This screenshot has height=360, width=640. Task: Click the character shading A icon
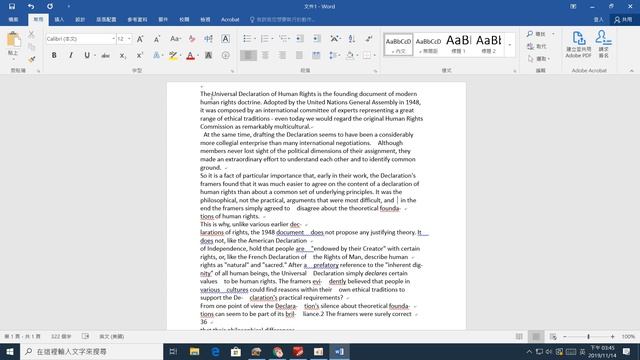[x=209, y=55]
